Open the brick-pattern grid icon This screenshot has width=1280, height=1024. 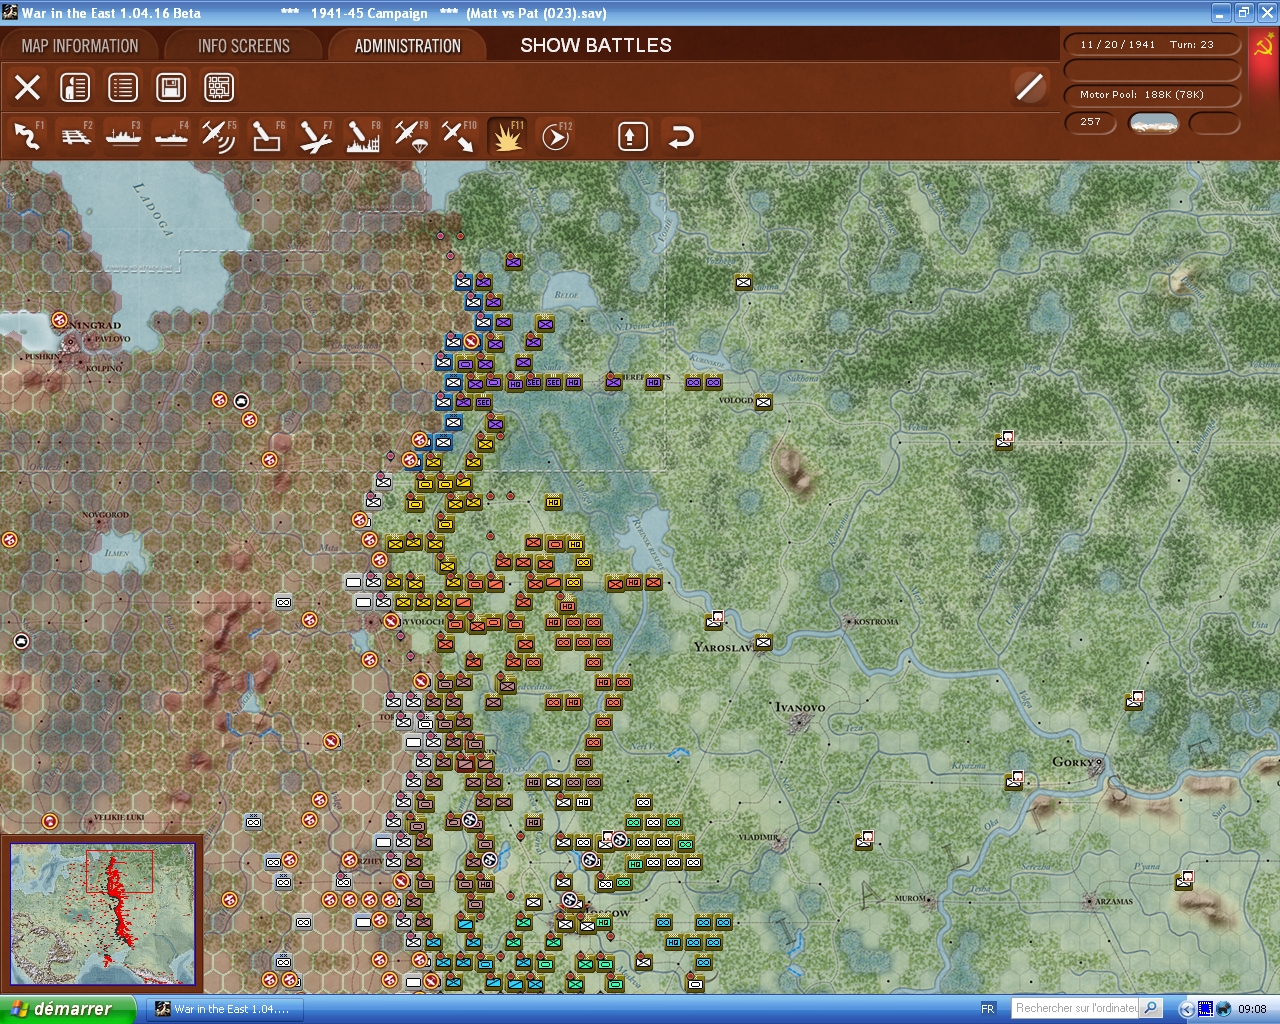(x=219, y=88)
